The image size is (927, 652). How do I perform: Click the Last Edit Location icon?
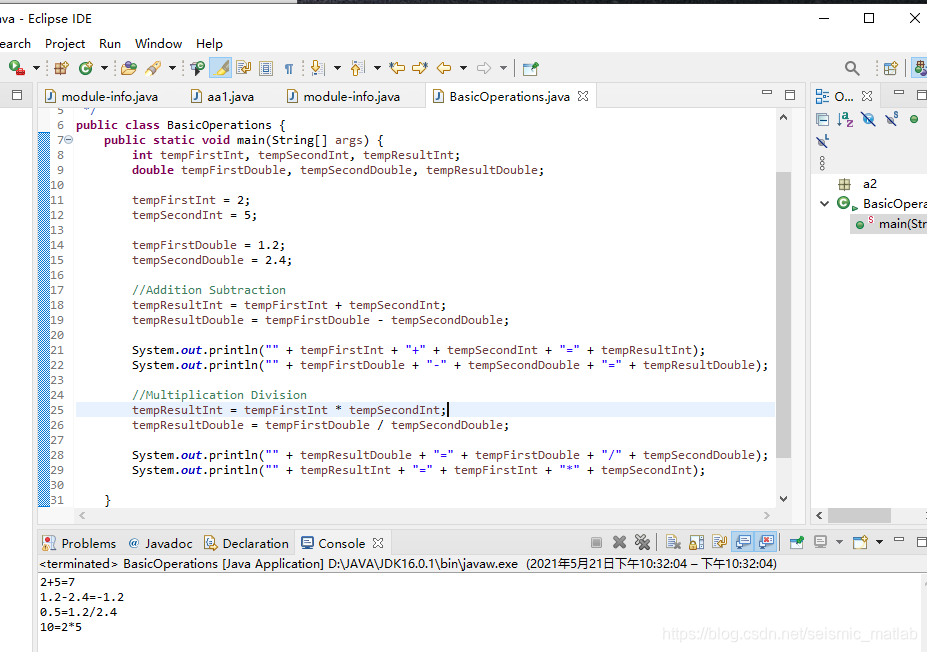[397, 68]
